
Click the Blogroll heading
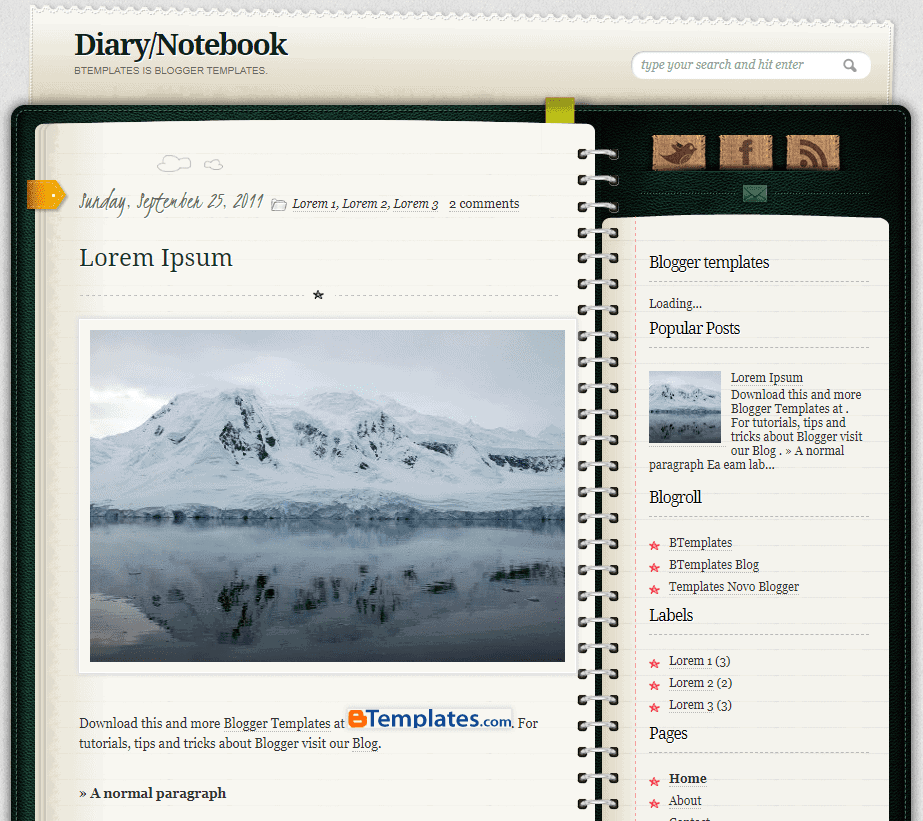675,497
